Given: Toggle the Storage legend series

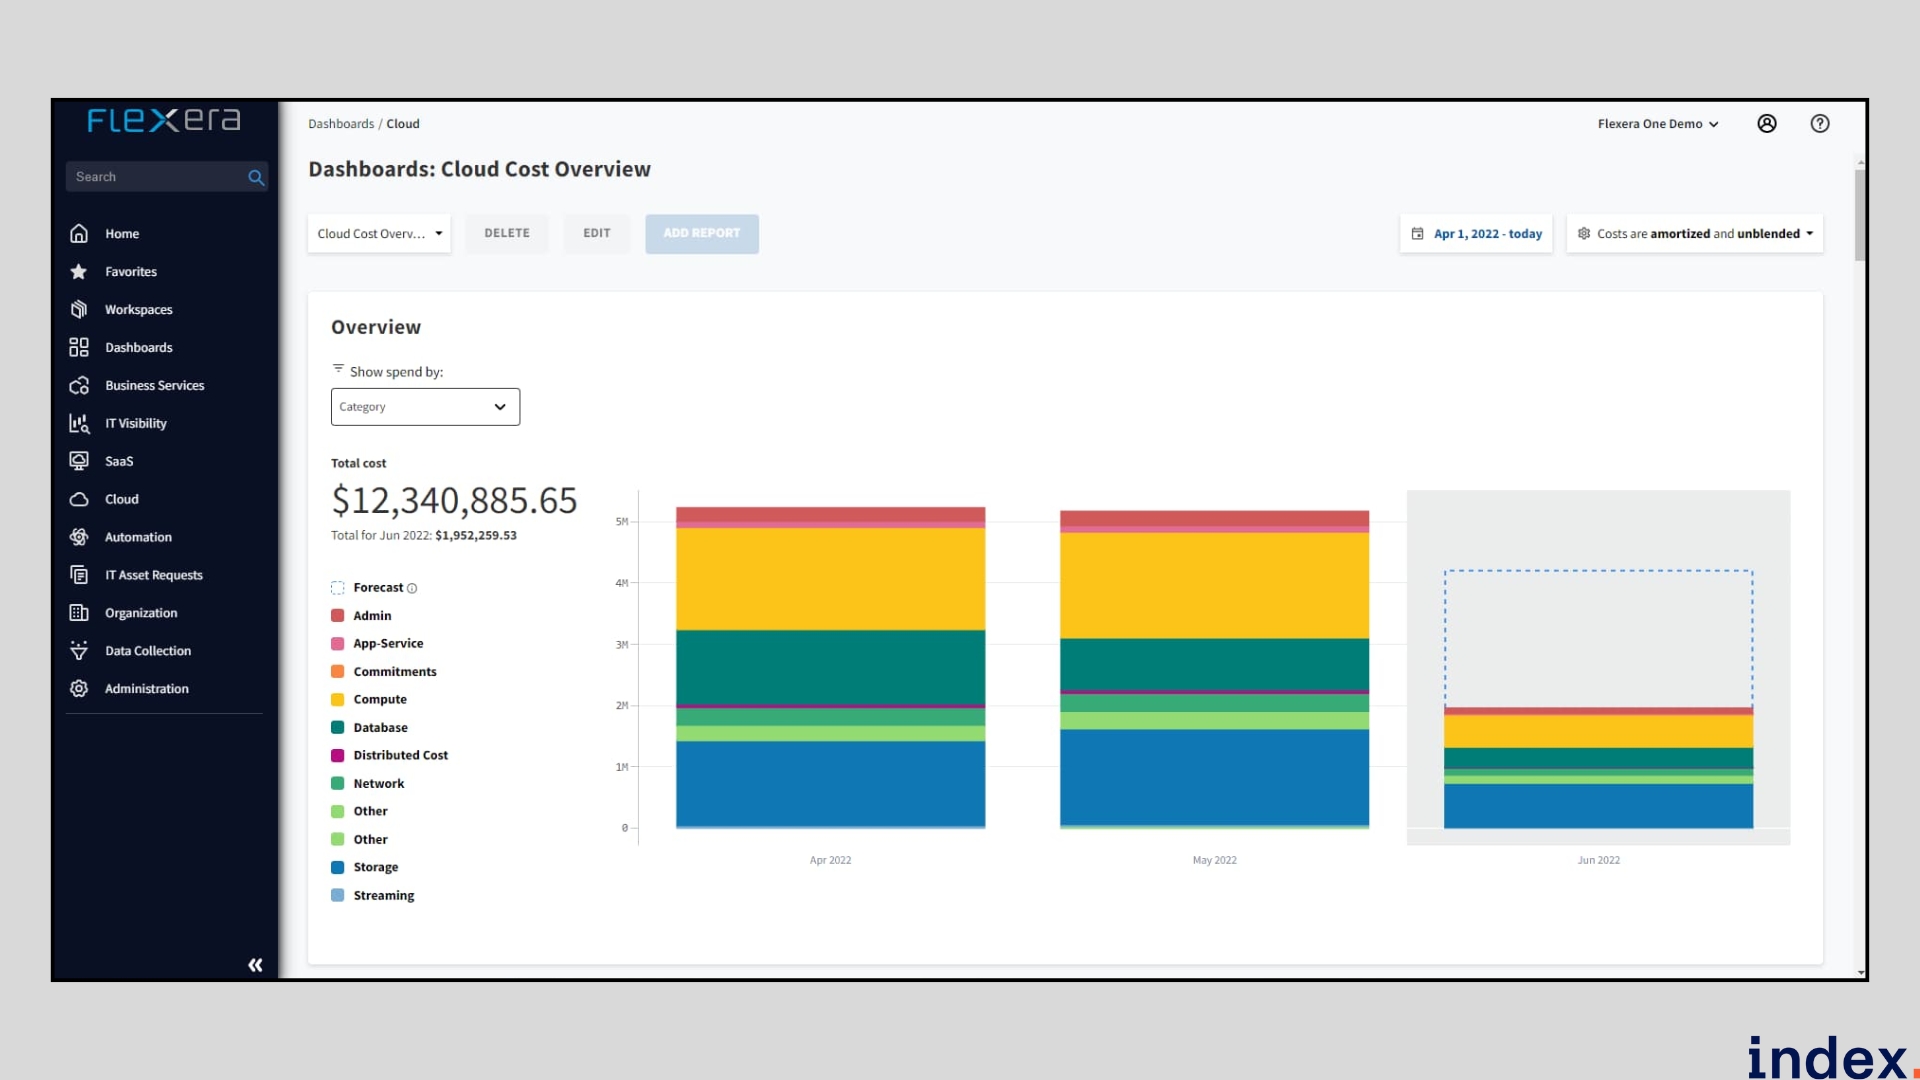Looking at the screenshot, I should pos(375,867).
